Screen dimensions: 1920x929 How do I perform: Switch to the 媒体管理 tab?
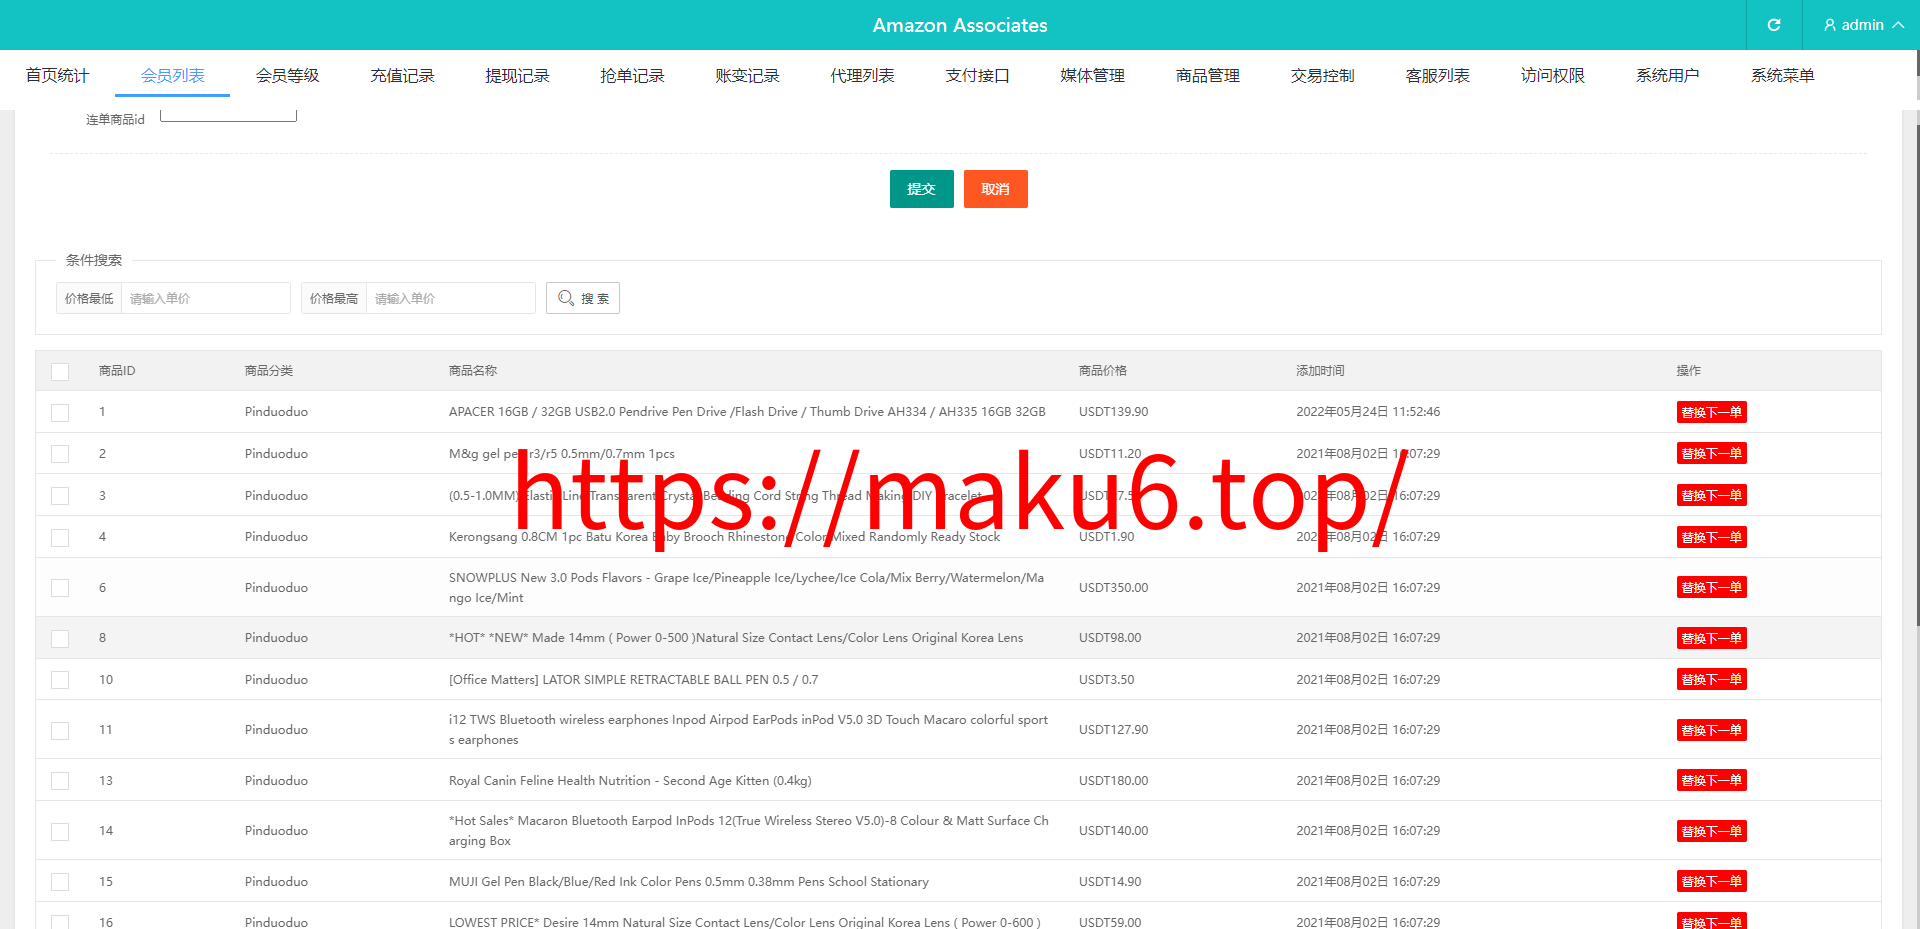pyautogui.click(x=1092, y=75)
